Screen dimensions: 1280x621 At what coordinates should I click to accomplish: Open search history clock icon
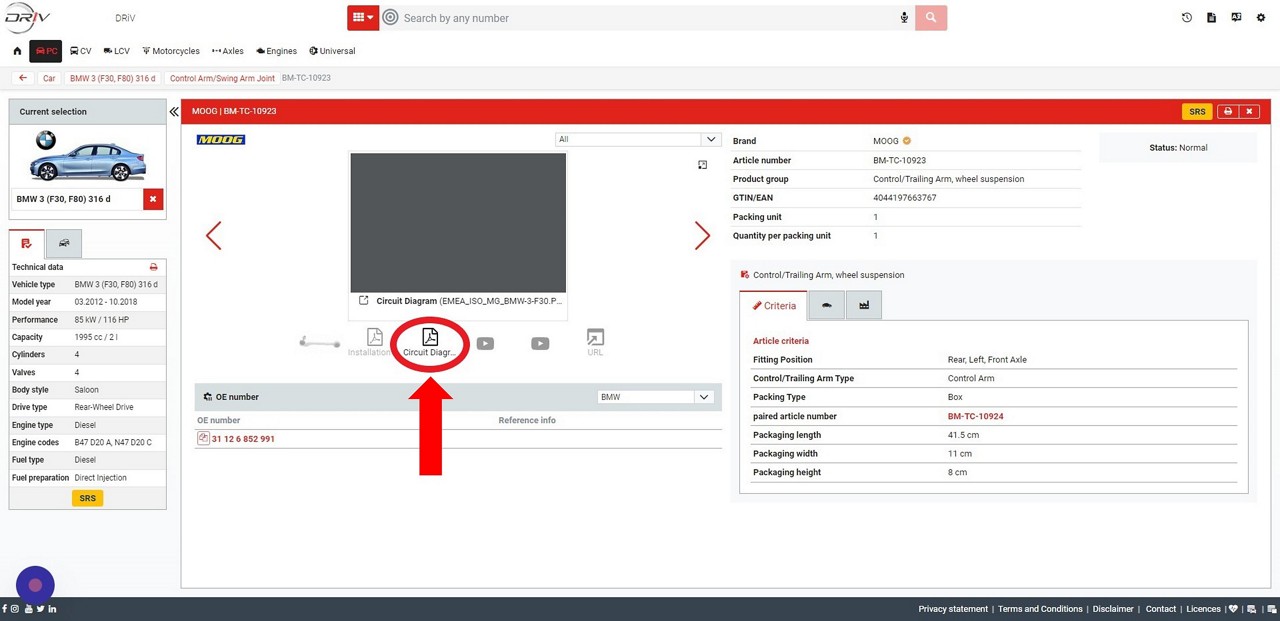1186,18
